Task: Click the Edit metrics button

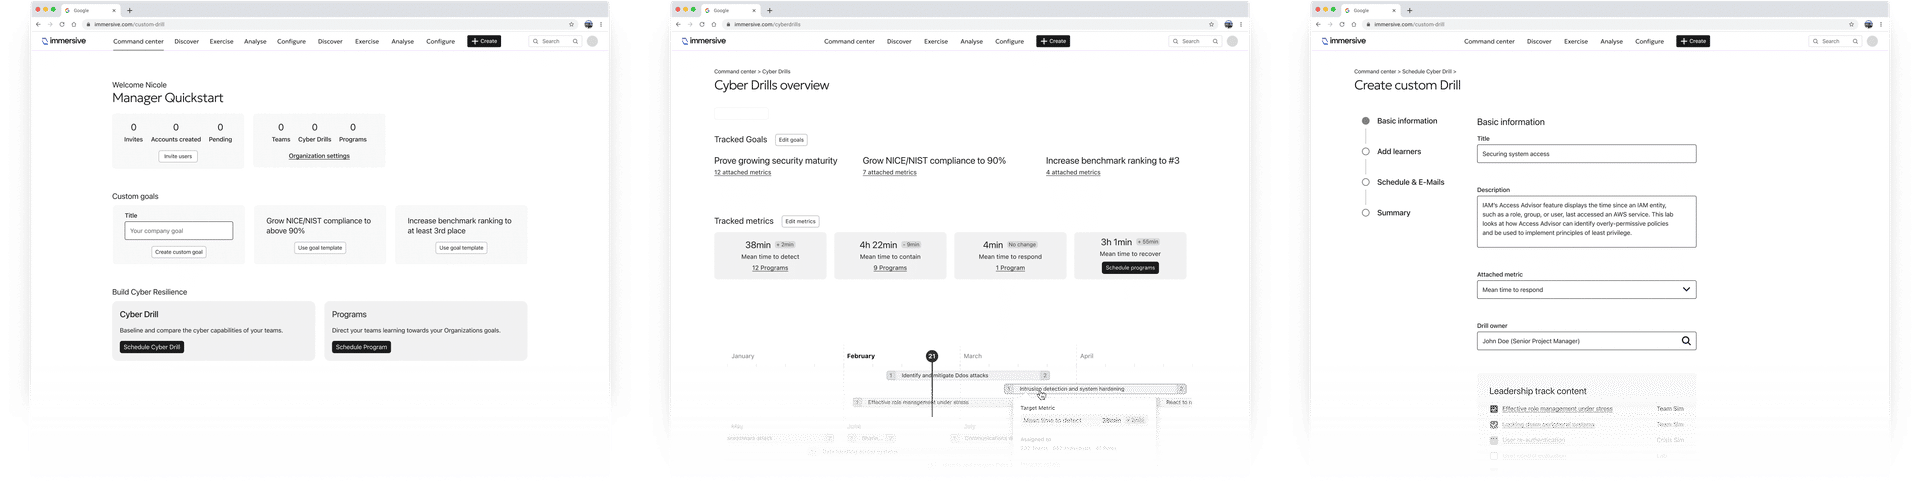Action: click(800, 221)
